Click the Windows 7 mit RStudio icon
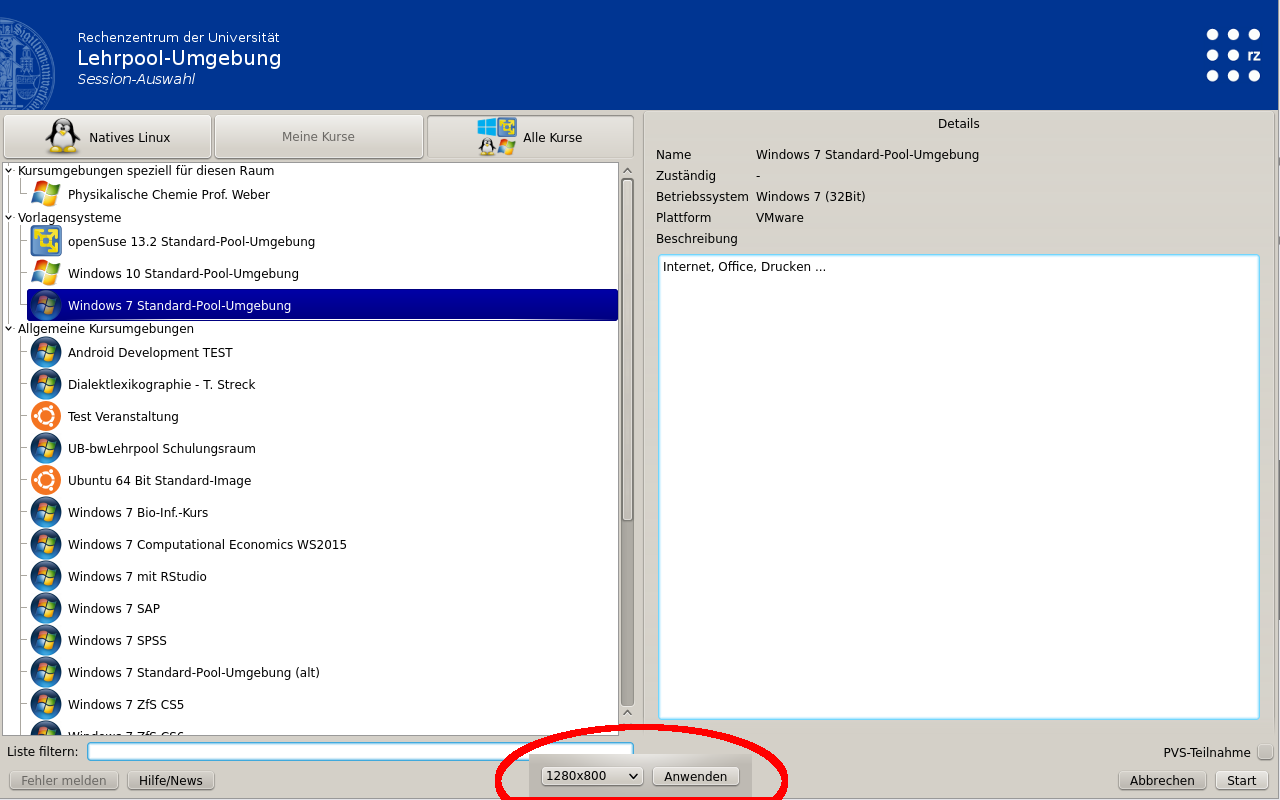The width and height of the screenshot is (1280, 800). coord(46,576)
